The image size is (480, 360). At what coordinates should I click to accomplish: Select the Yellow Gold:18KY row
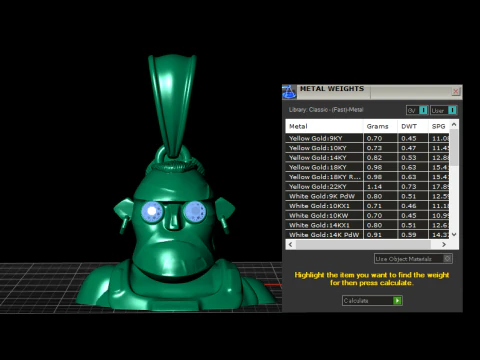[367, 167]
